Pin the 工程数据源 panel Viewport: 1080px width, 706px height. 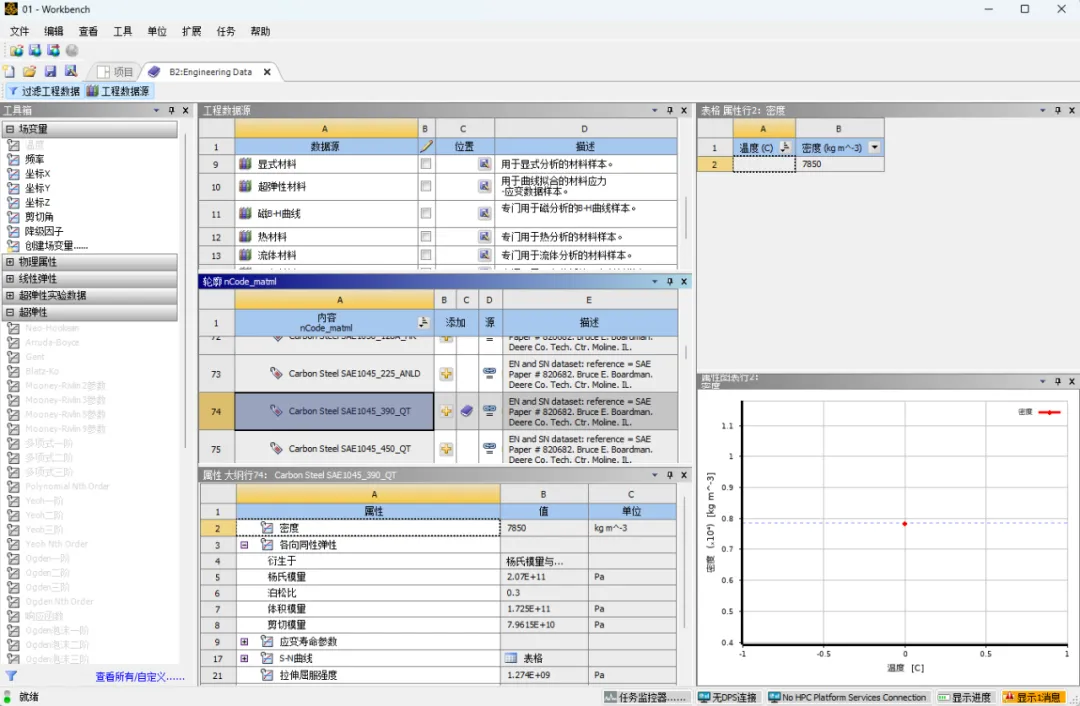[669, 110]
